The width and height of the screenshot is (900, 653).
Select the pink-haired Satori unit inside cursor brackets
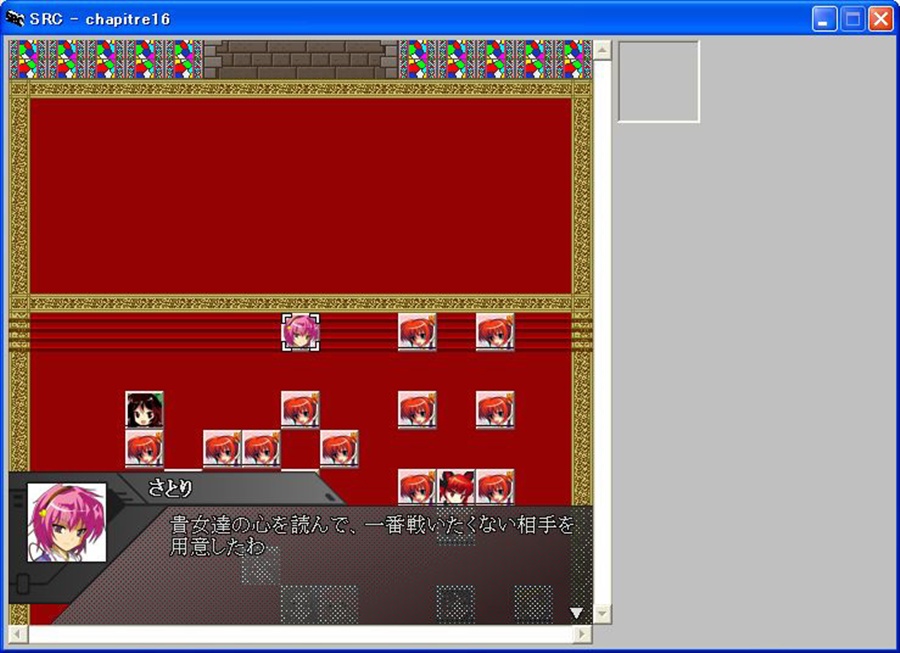(x=300, y=332)
